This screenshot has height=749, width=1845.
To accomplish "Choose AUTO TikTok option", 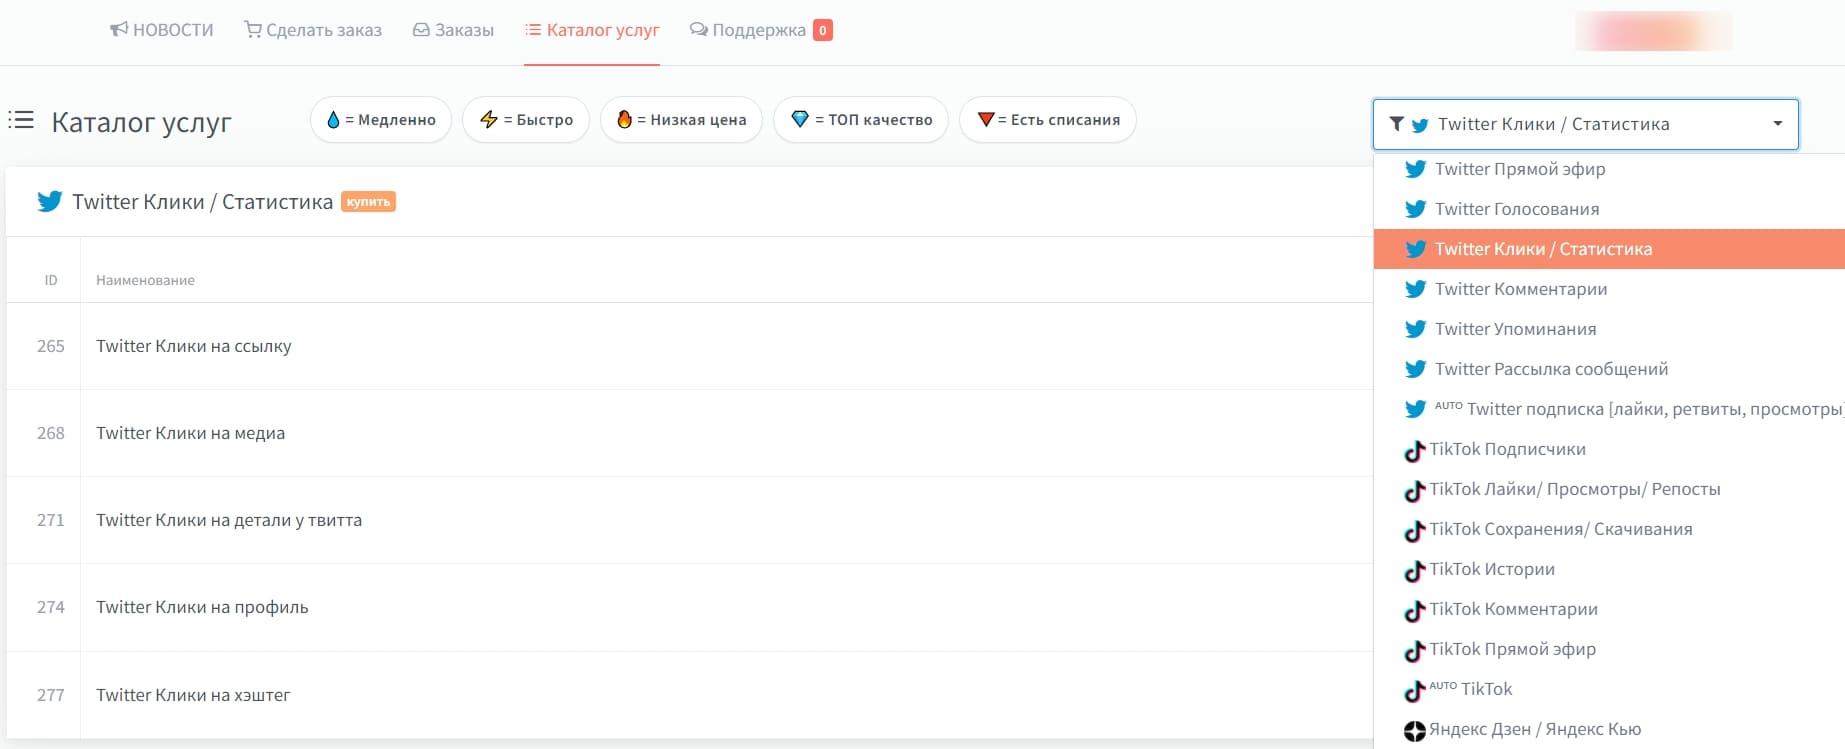I will [x=1609, y=689].
